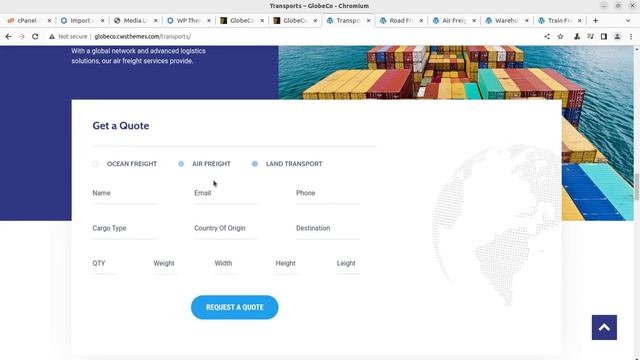The image size is (640, 360).
Task: Open a new tab with plus icon
Action: click(x=596, y=20)
